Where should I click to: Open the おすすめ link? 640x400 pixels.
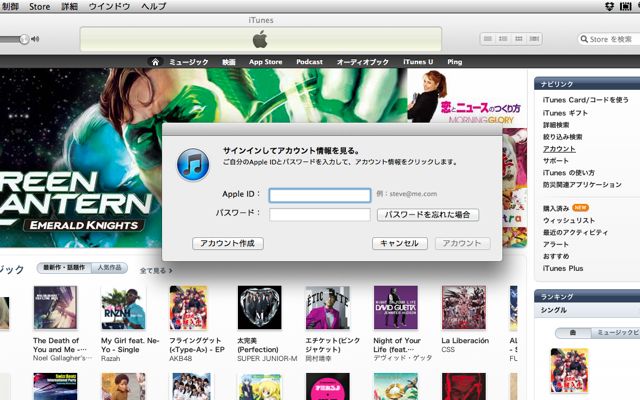(x=556, y=256)
